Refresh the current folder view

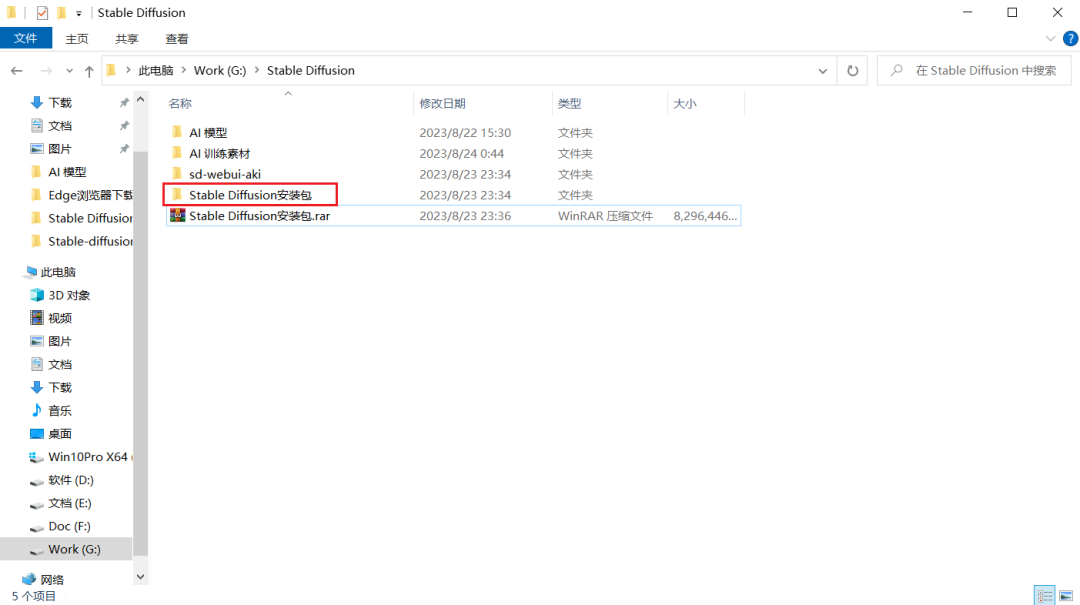coord(853,70)
